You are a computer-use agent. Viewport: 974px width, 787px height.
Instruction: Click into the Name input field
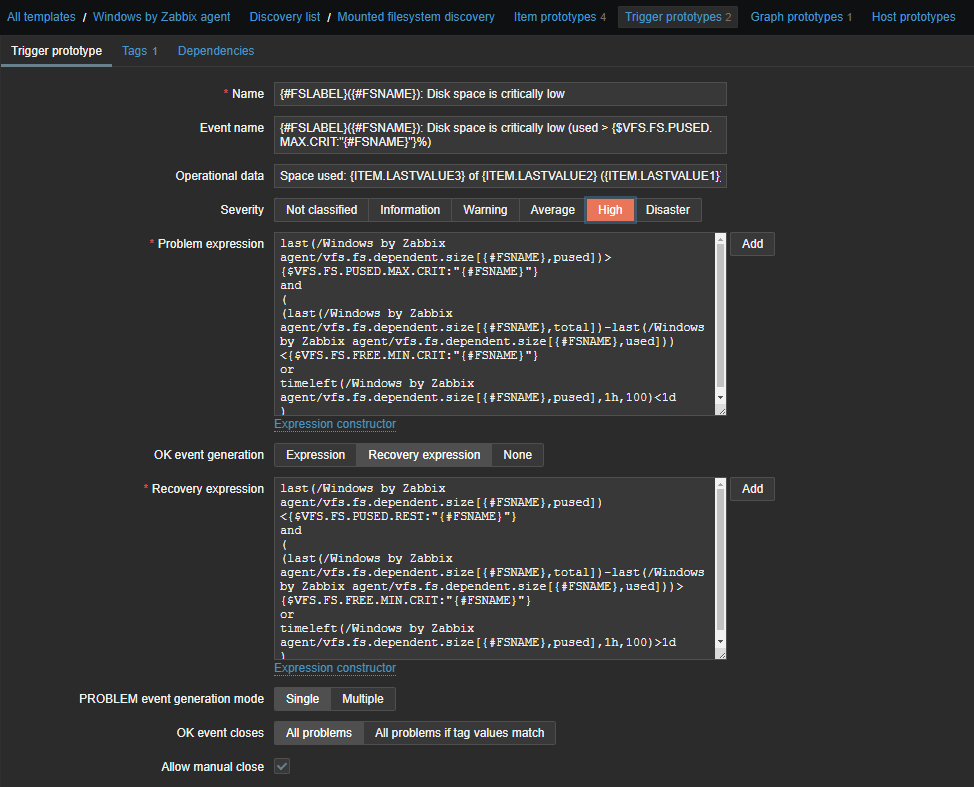tap(500, 94)
